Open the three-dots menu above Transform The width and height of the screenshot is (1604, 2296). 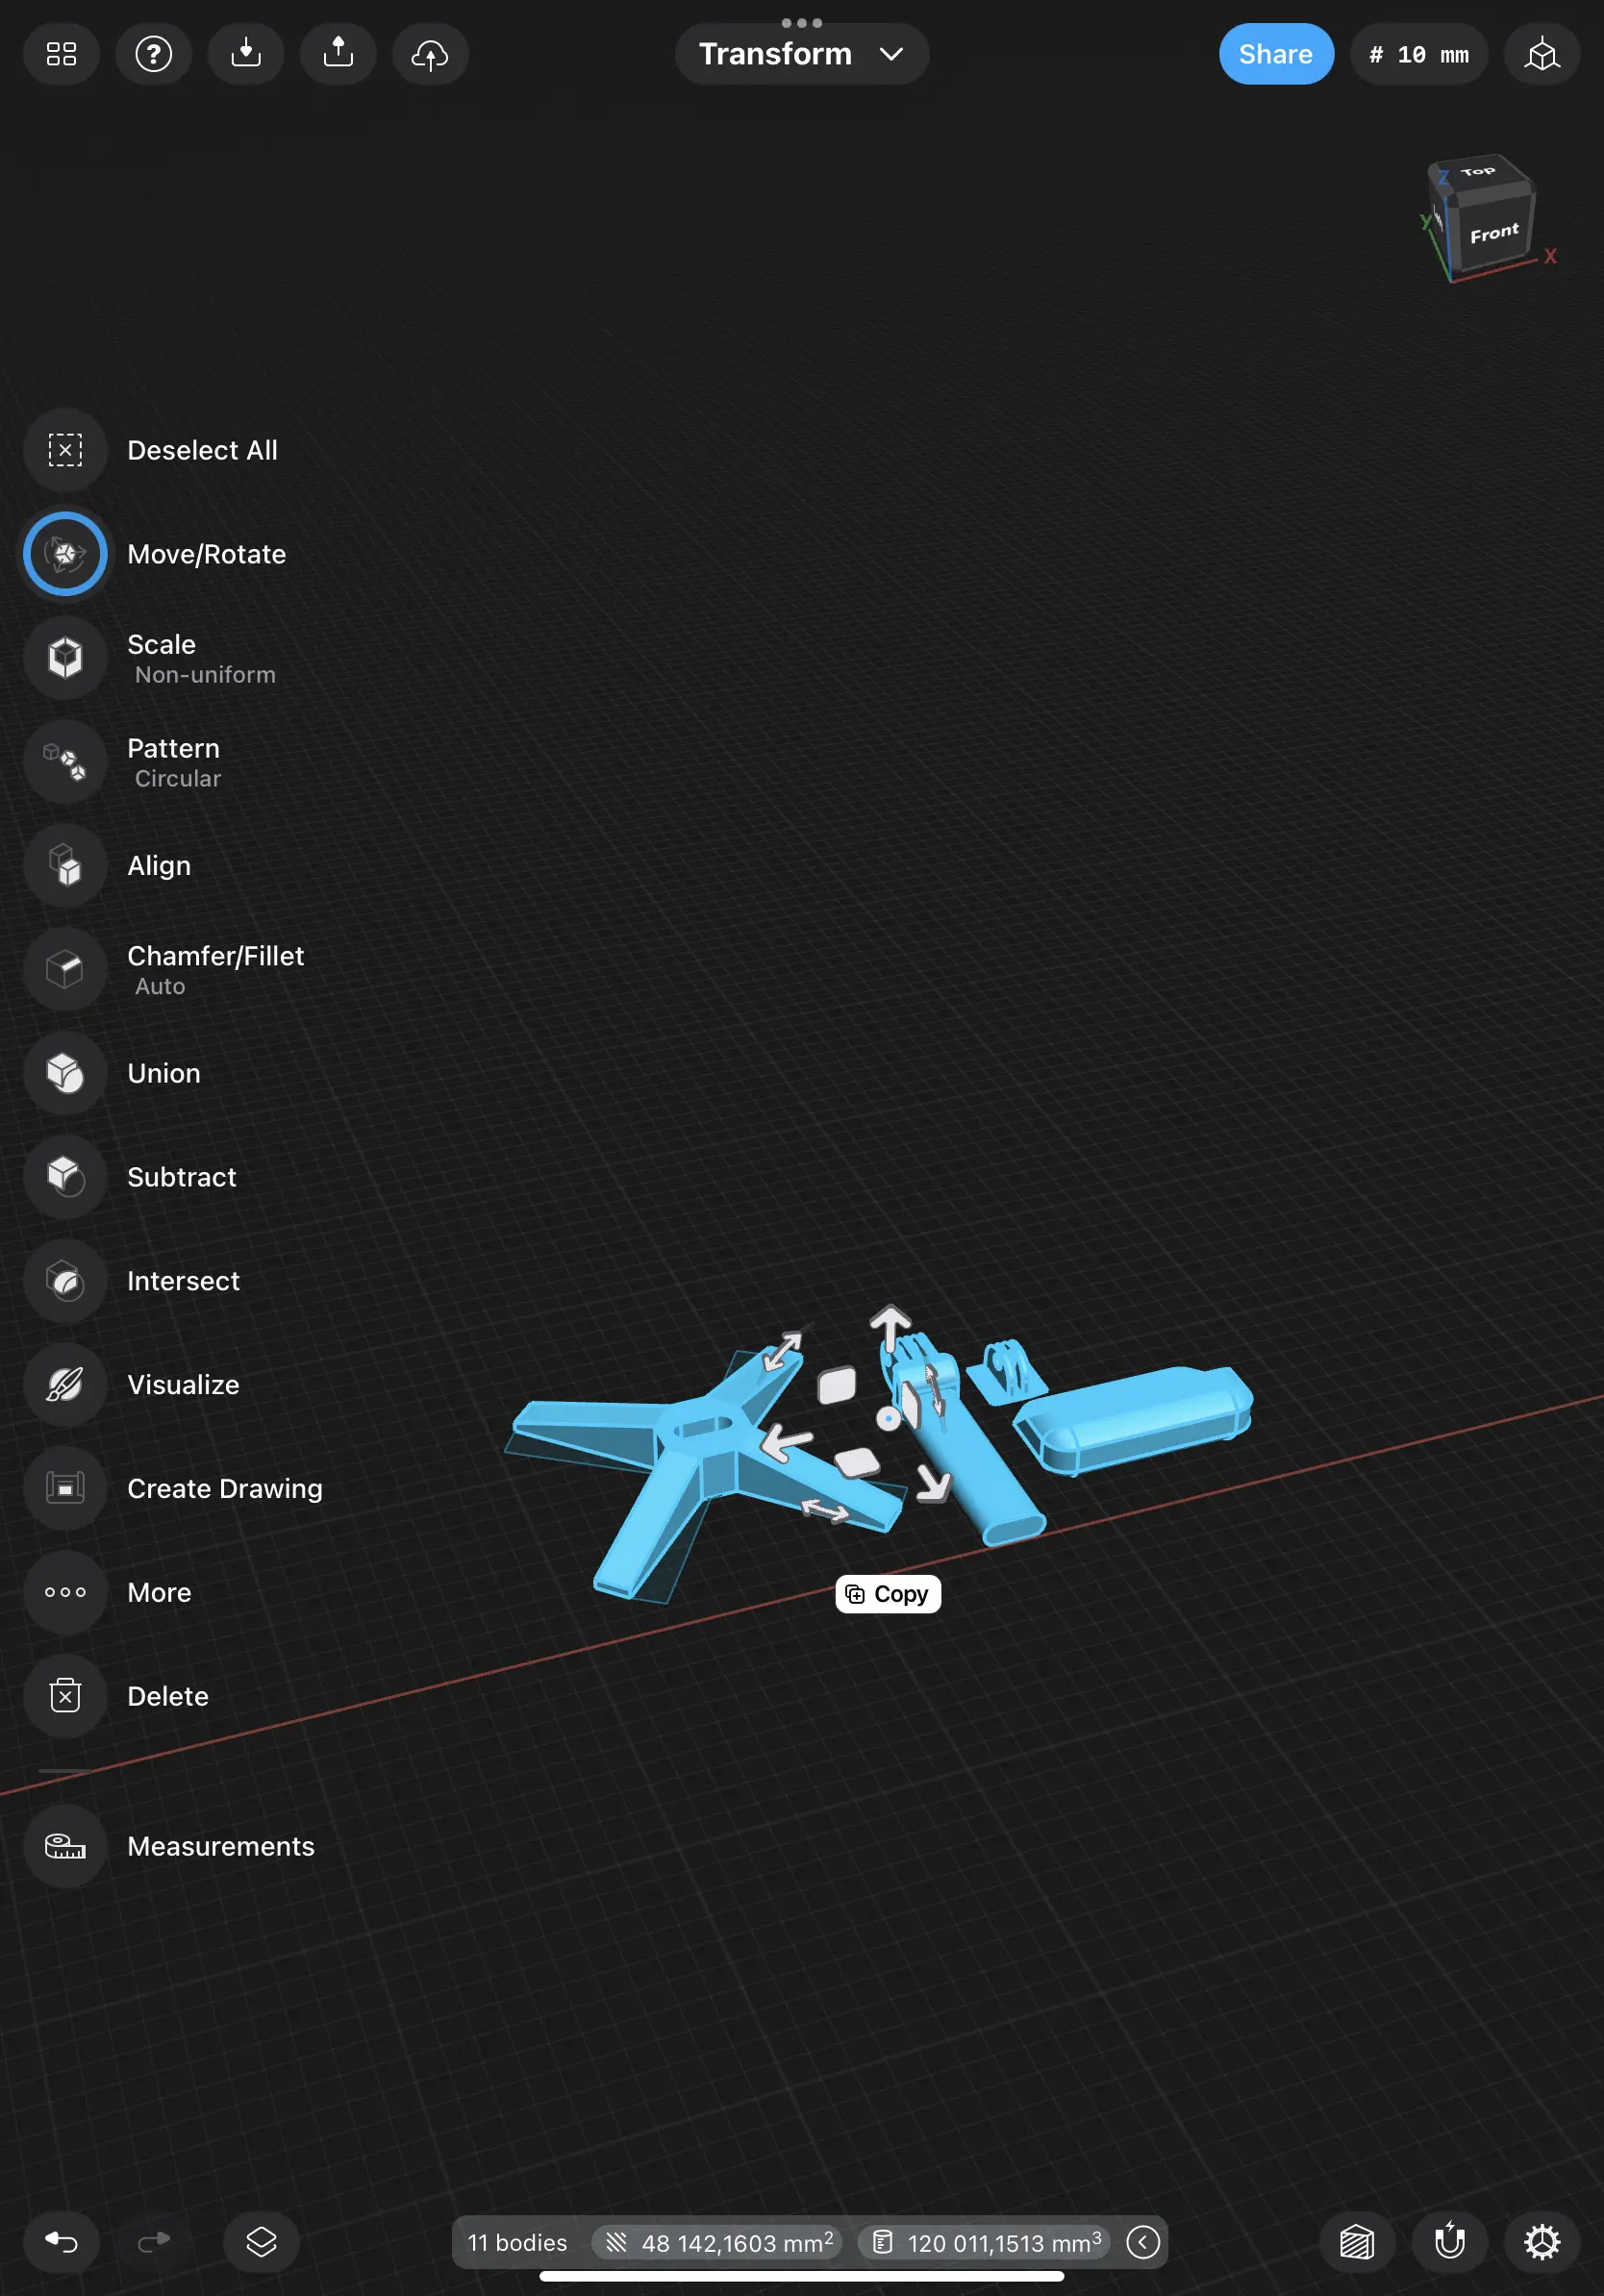(801, 22)
